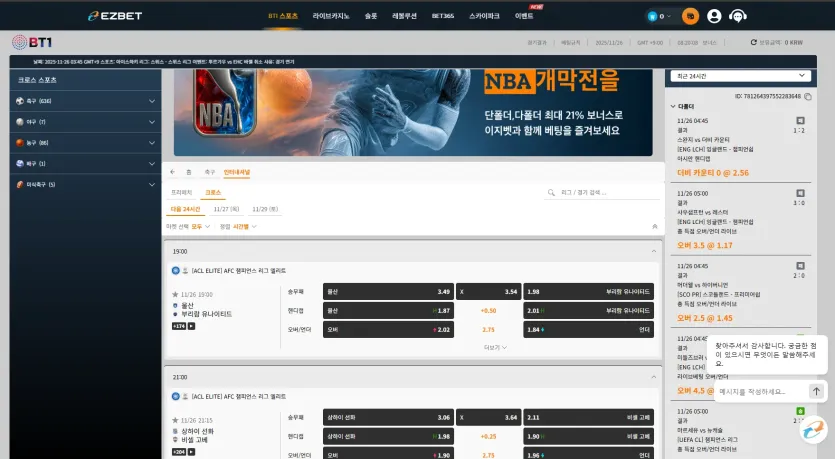
Task: Click the American football icon in sidebar
Action: (x=20, y=184)
